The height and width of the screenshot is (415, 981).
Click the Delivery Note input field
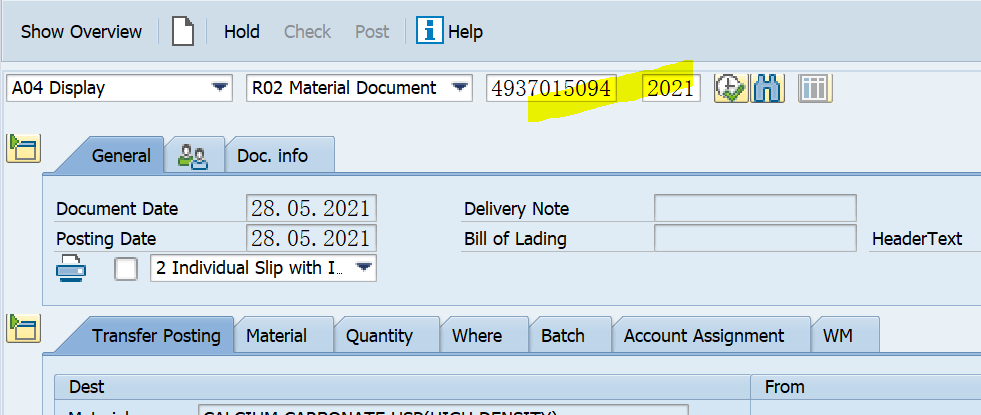click(755, 208)
